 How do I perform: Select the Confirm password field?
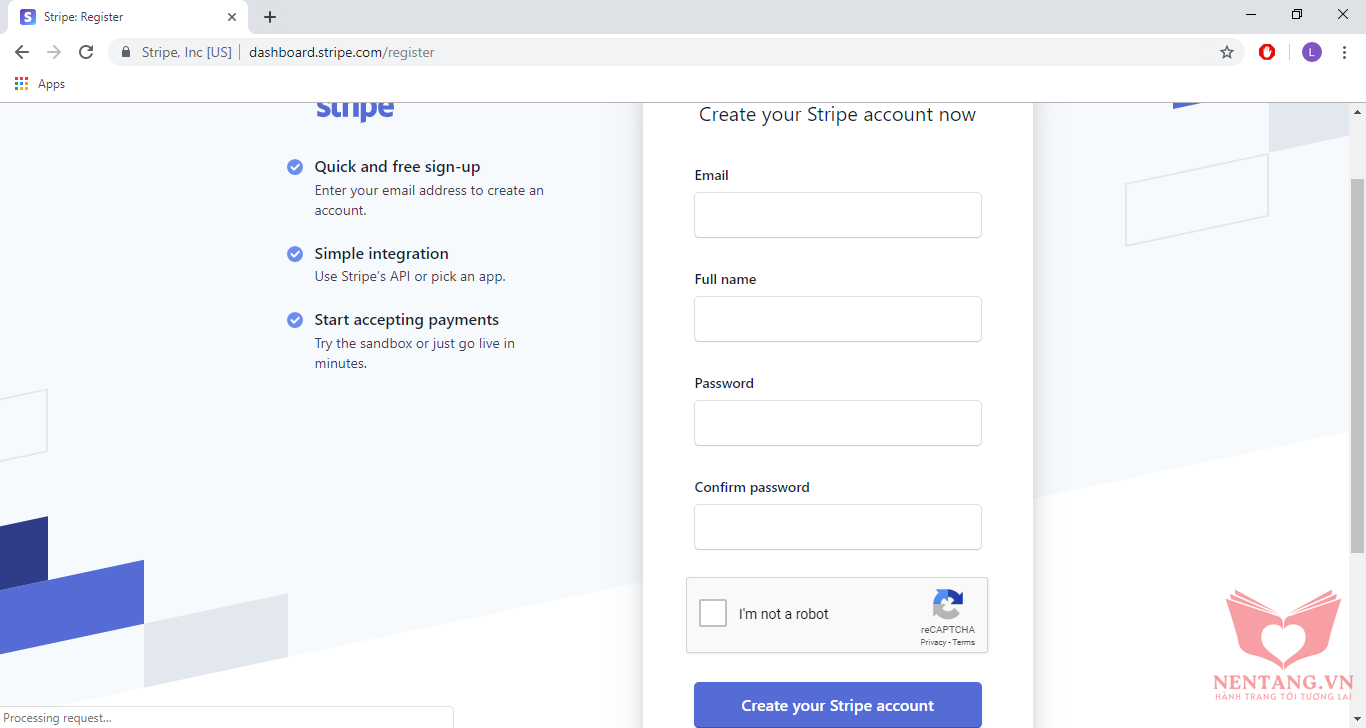click(x=837, y=527)
